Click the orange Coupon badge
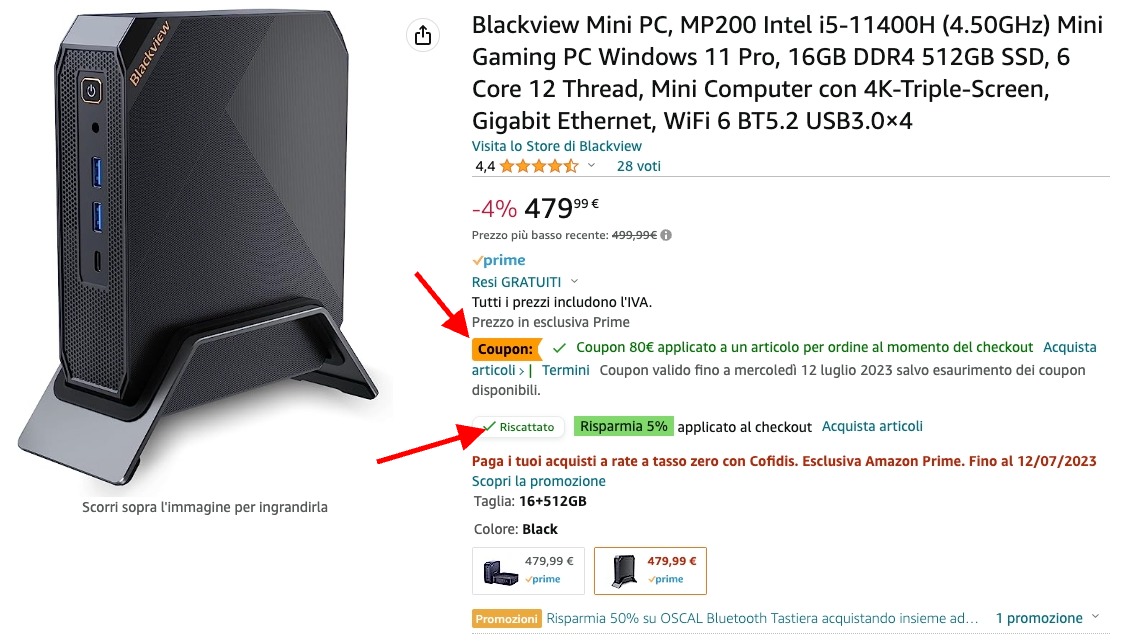This screenshot has height=641, width=1127. [x=506, y=349]
